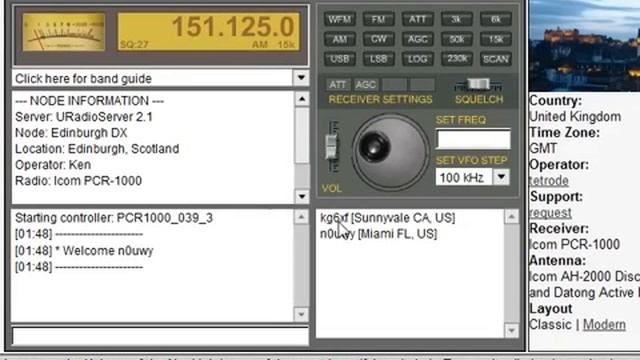Adjust the squelch slider
Screen dimensions: 640x360
tap(478, 84)
